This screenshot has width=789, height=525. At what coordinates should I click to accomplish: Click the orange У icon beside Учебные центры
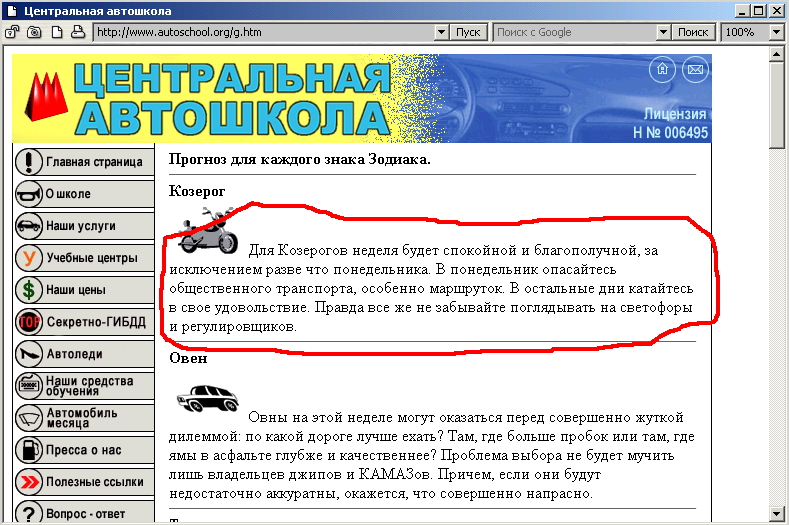click(x=29, y=258)
